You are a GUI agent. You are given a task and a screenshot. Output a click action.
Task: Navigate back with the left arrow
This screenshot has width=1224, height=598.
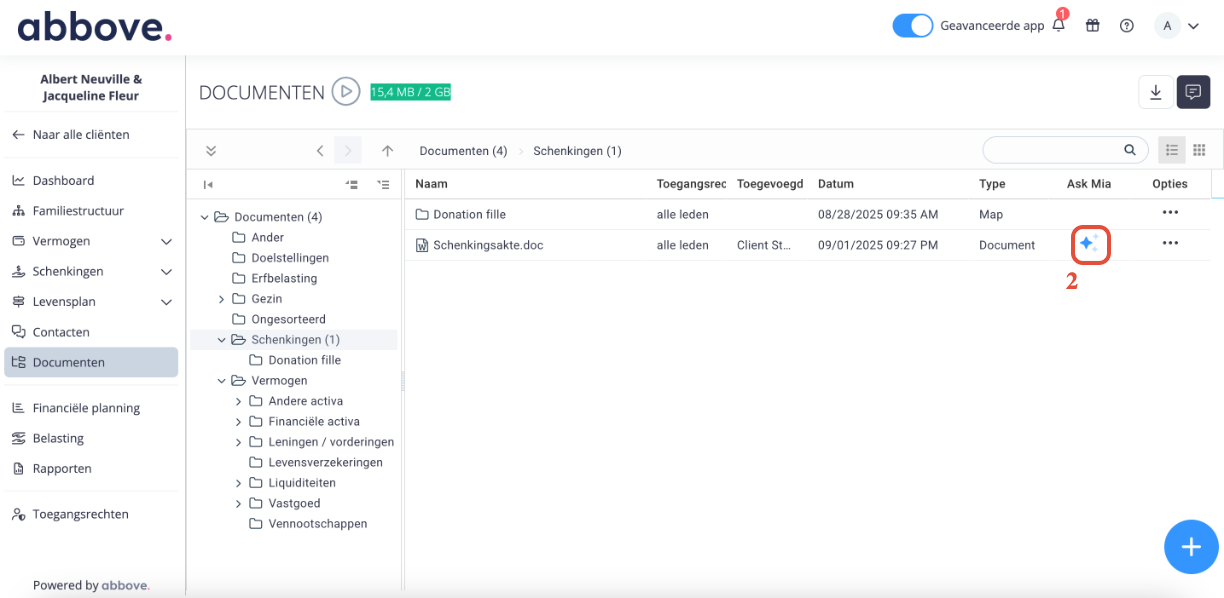tap(320, 150)
